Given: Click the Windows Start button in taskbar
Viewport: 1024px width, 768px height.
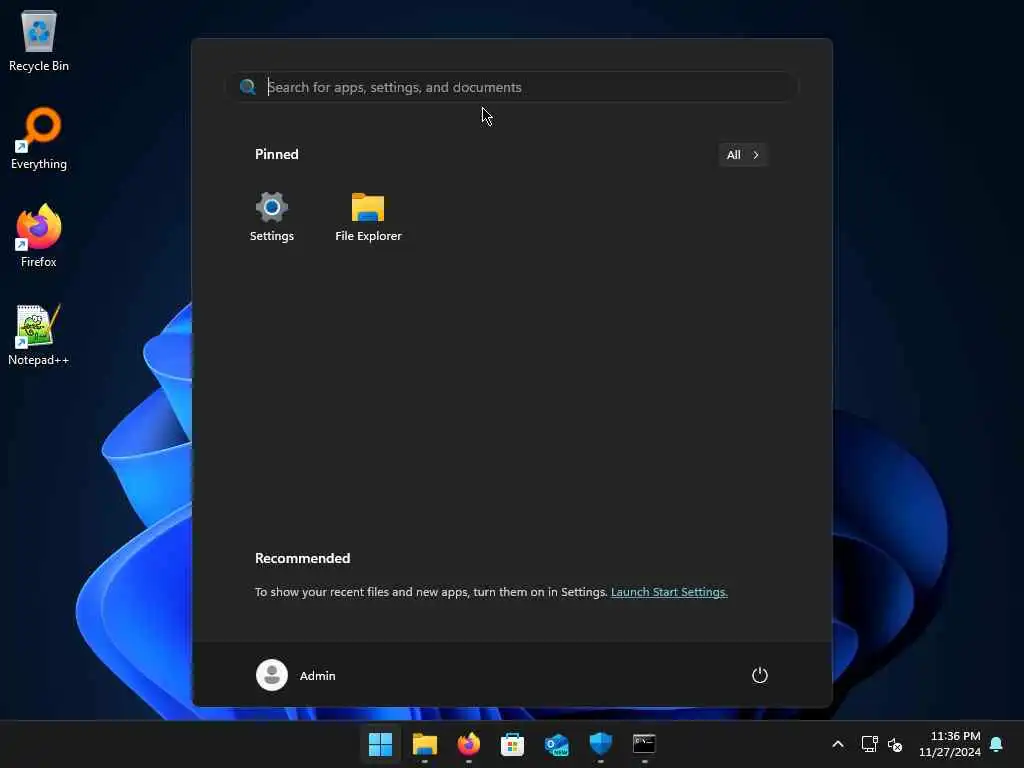Looking at the screenshot, I should [x=380, y=744].
